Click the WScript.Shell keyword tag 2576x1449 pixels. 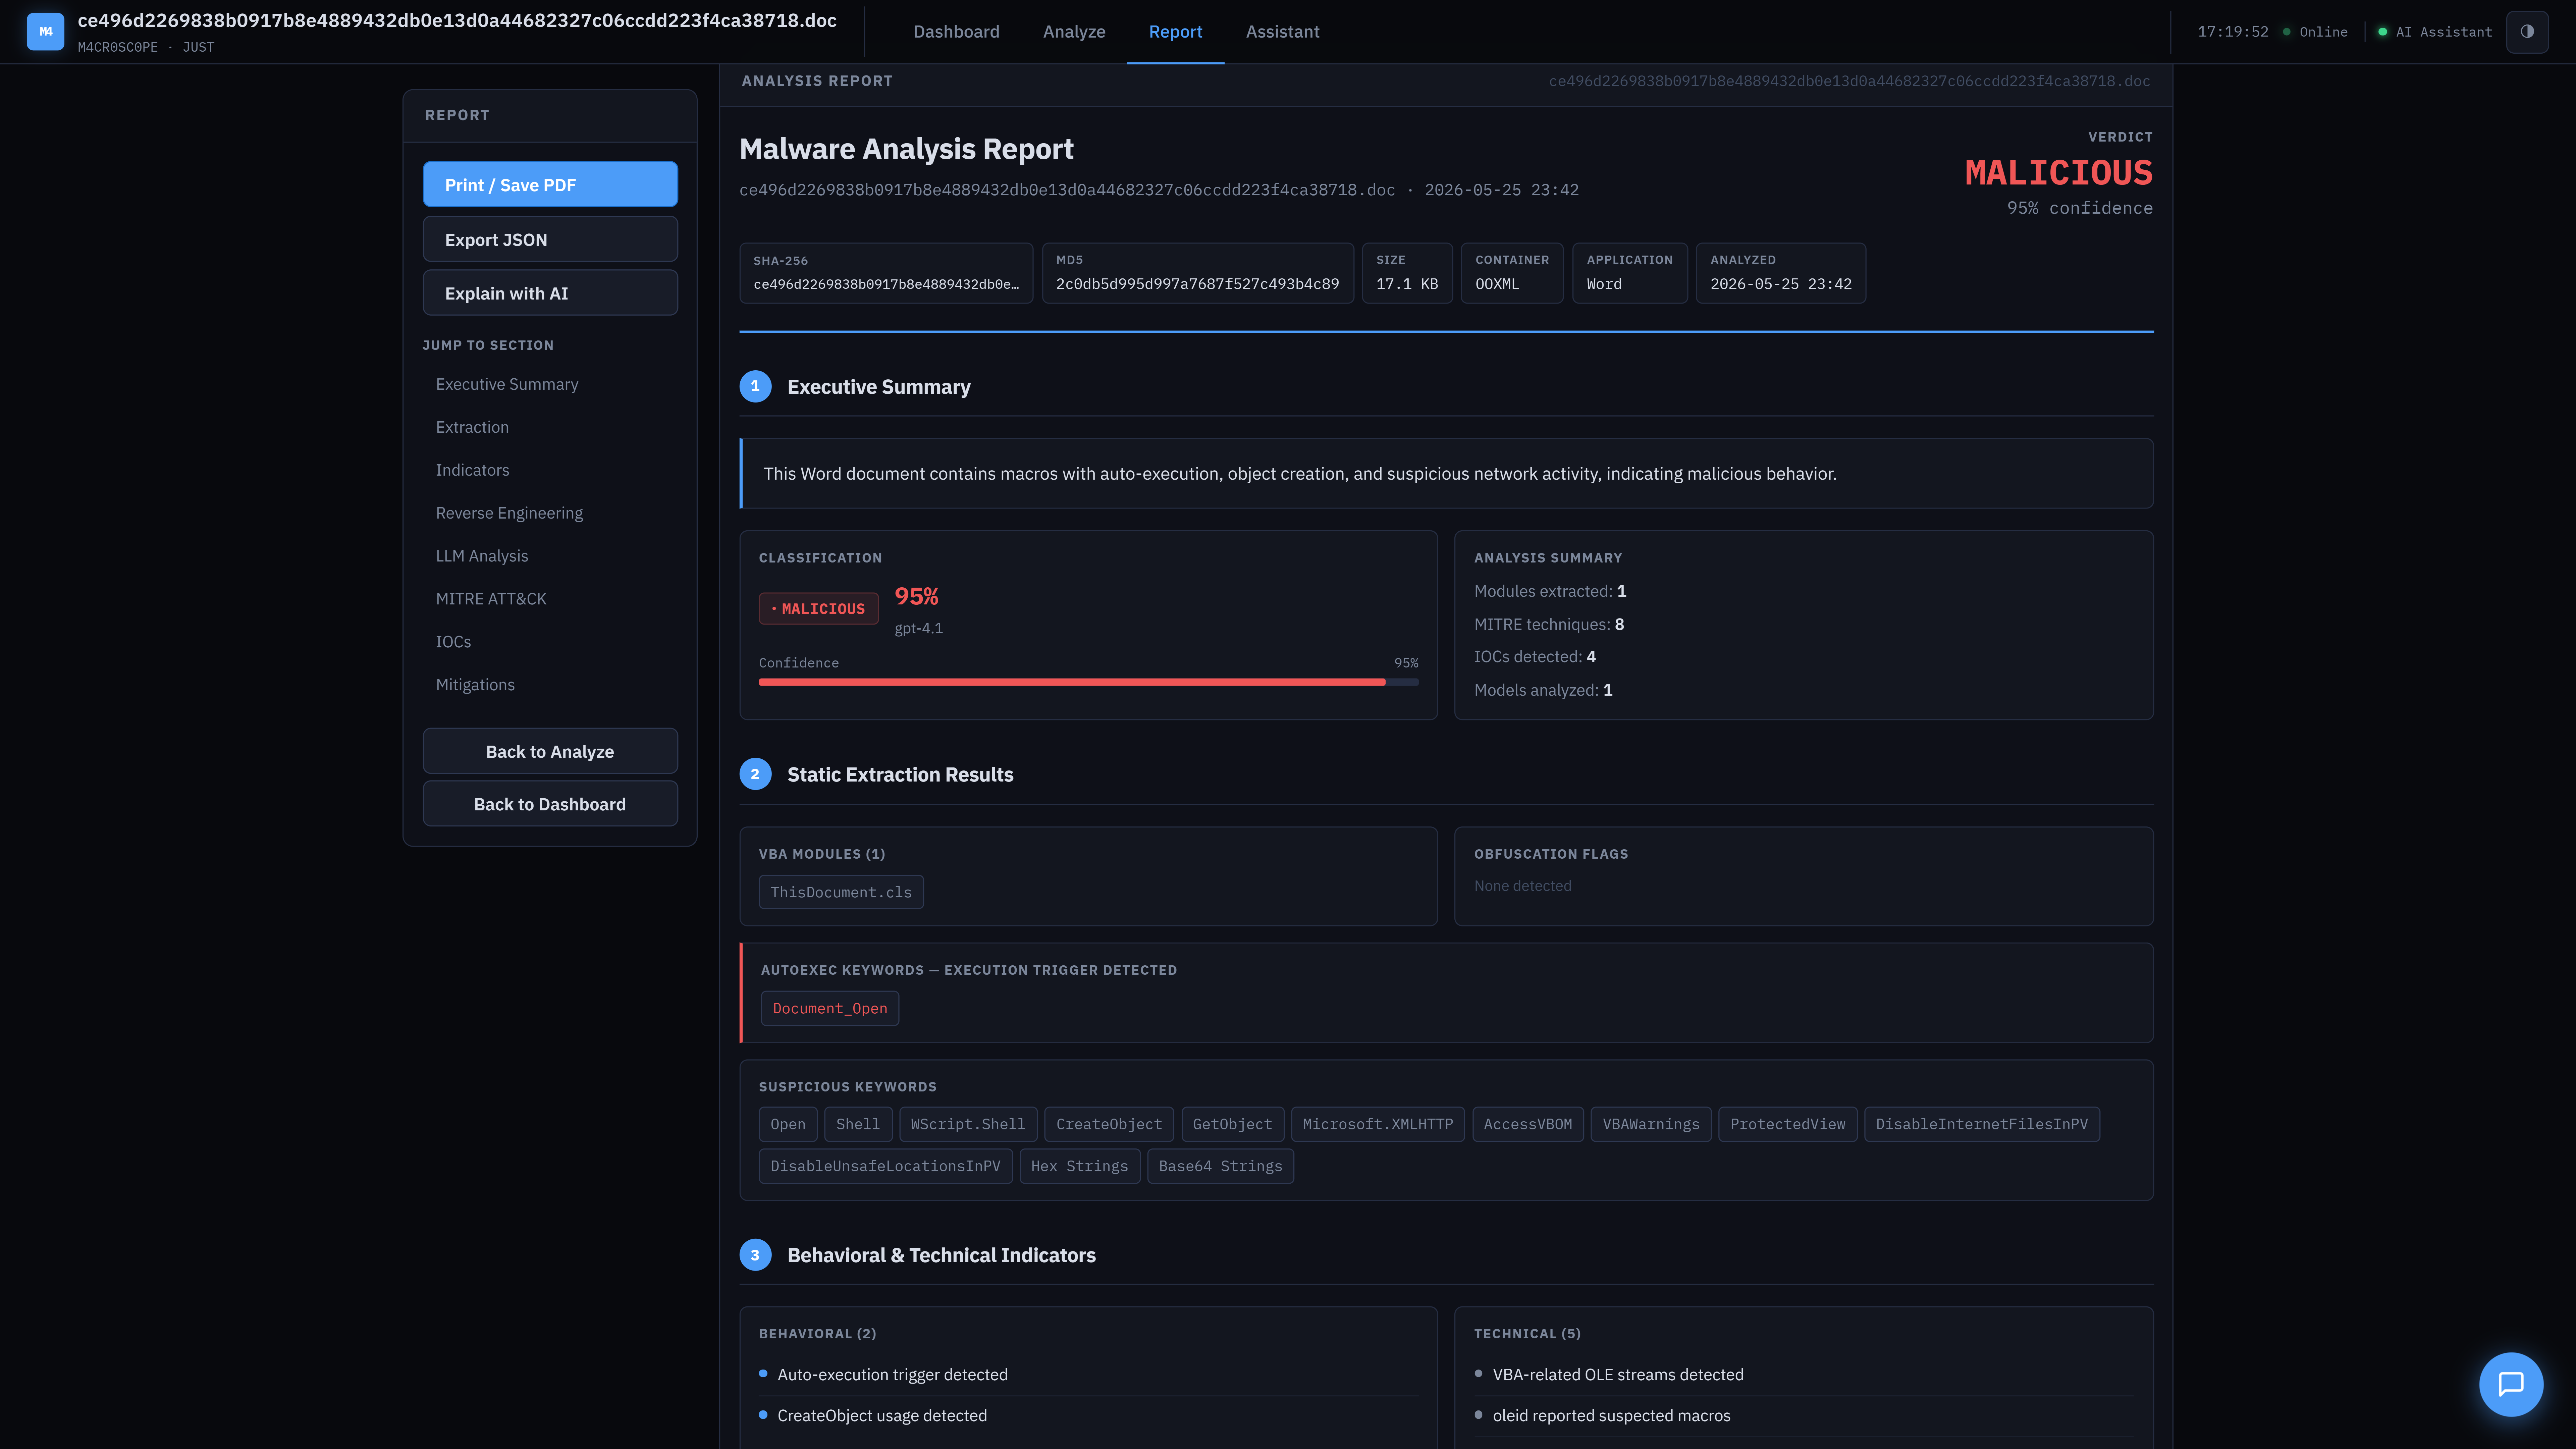click(x=968, y=1124)
